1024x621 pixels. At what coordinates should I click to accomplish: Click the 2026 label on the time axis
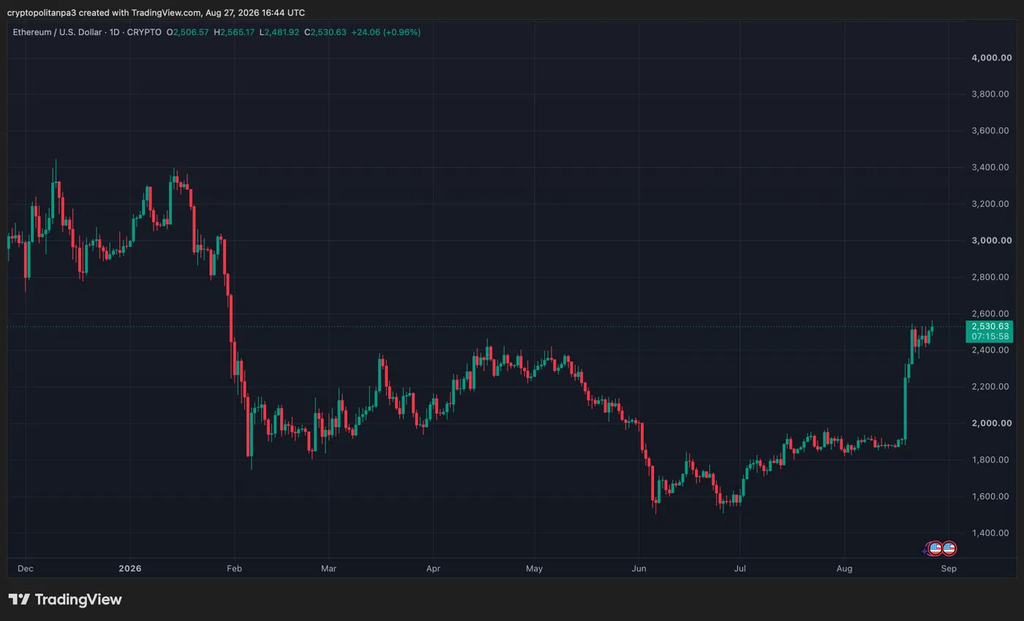[x=130, y=569]
